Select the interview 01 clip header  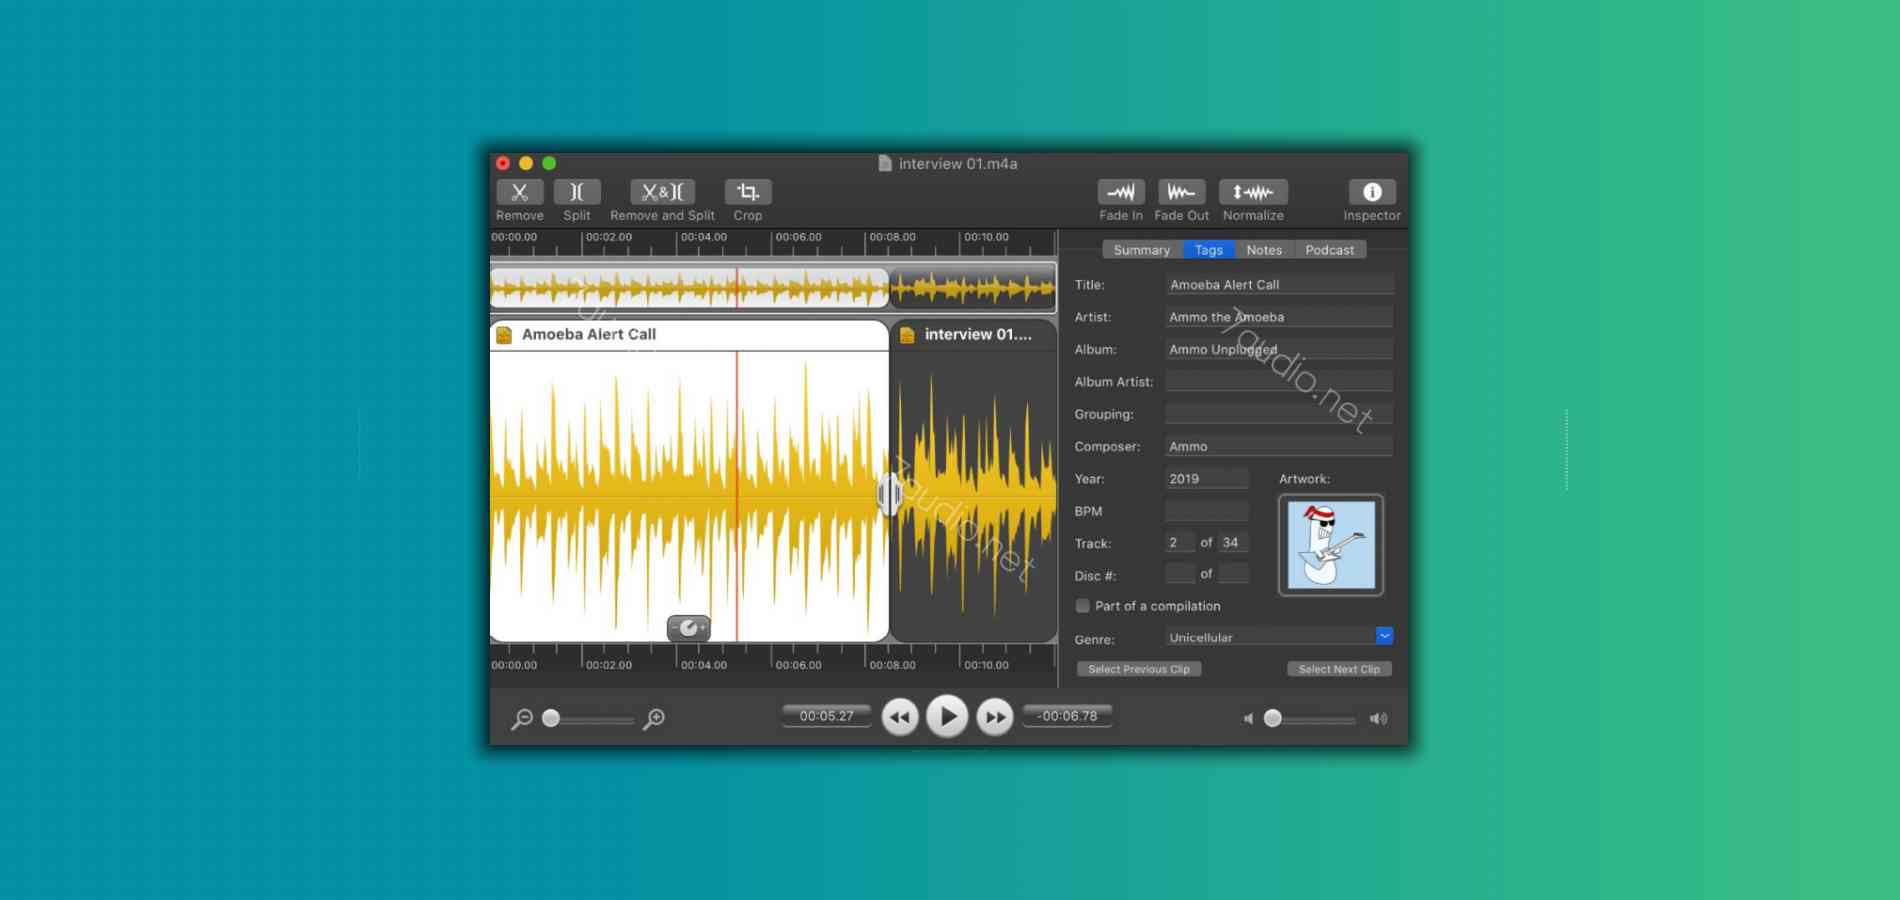click(974, 335)
